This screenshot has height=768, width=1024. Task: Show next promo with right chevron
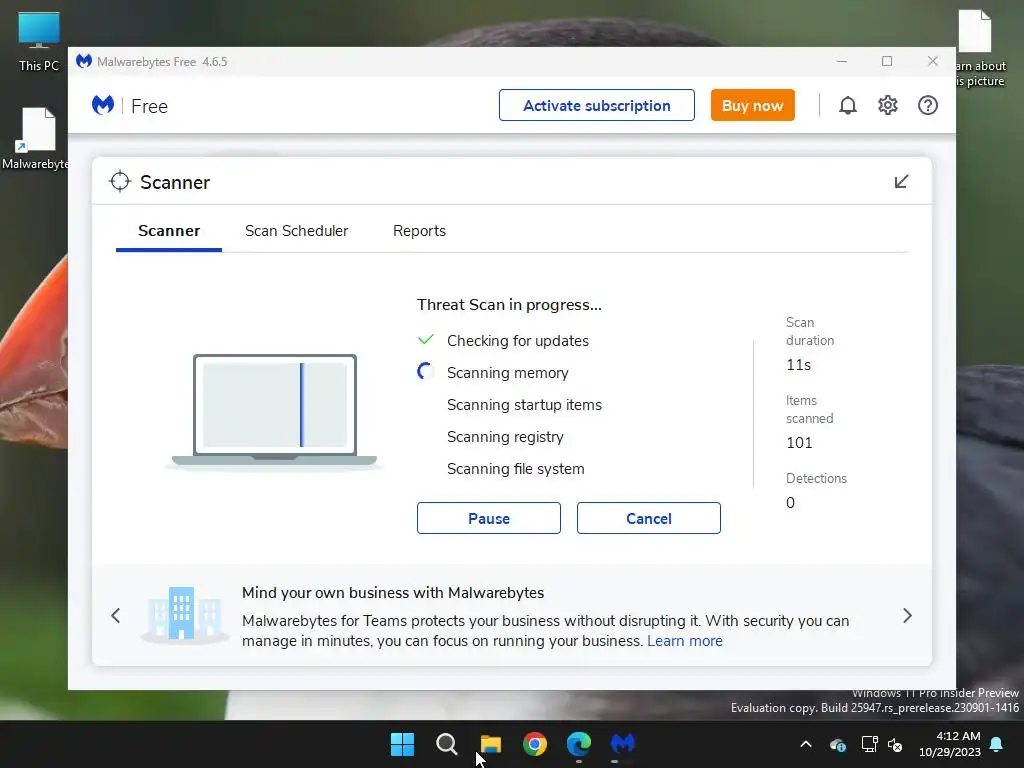tap(907, 615)
